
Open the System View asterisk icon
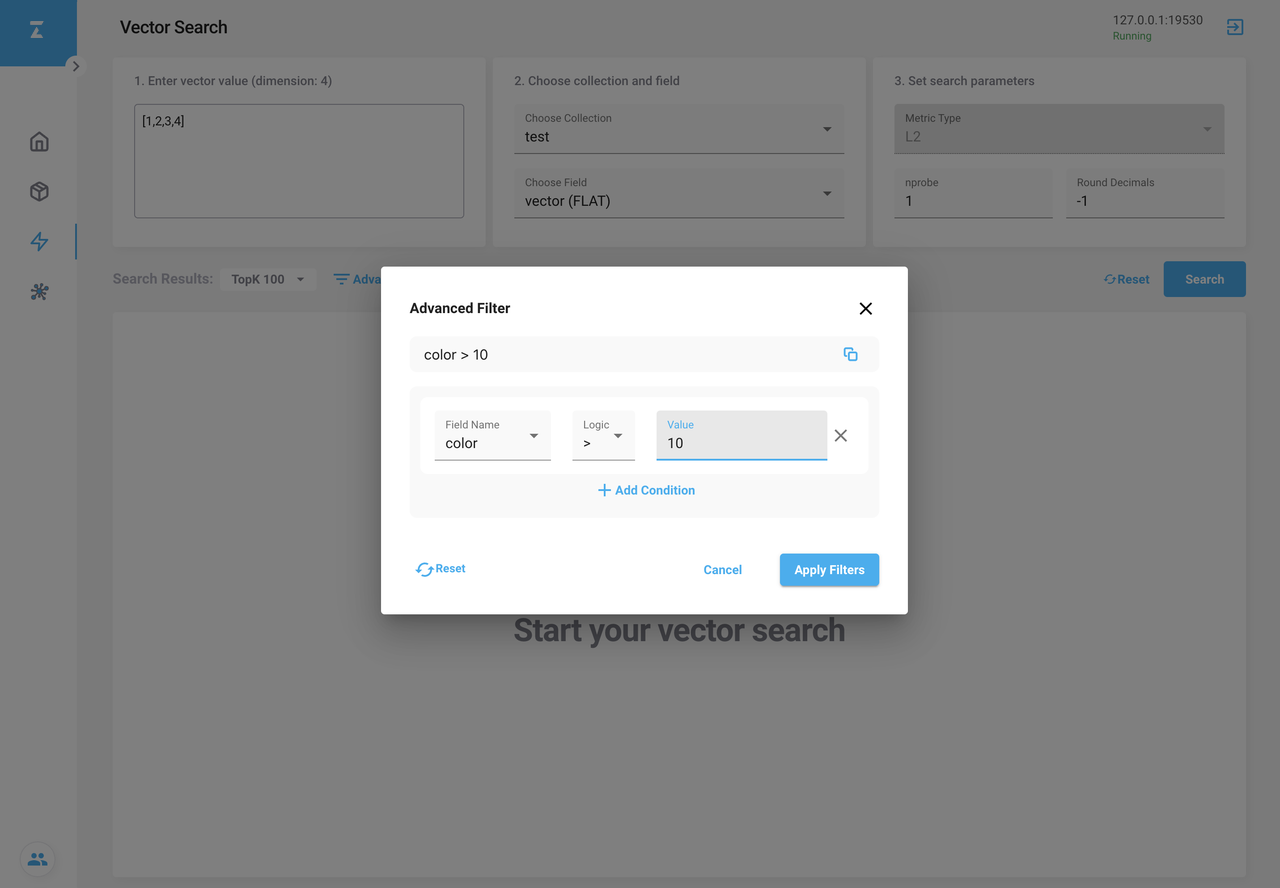(39, 292)
